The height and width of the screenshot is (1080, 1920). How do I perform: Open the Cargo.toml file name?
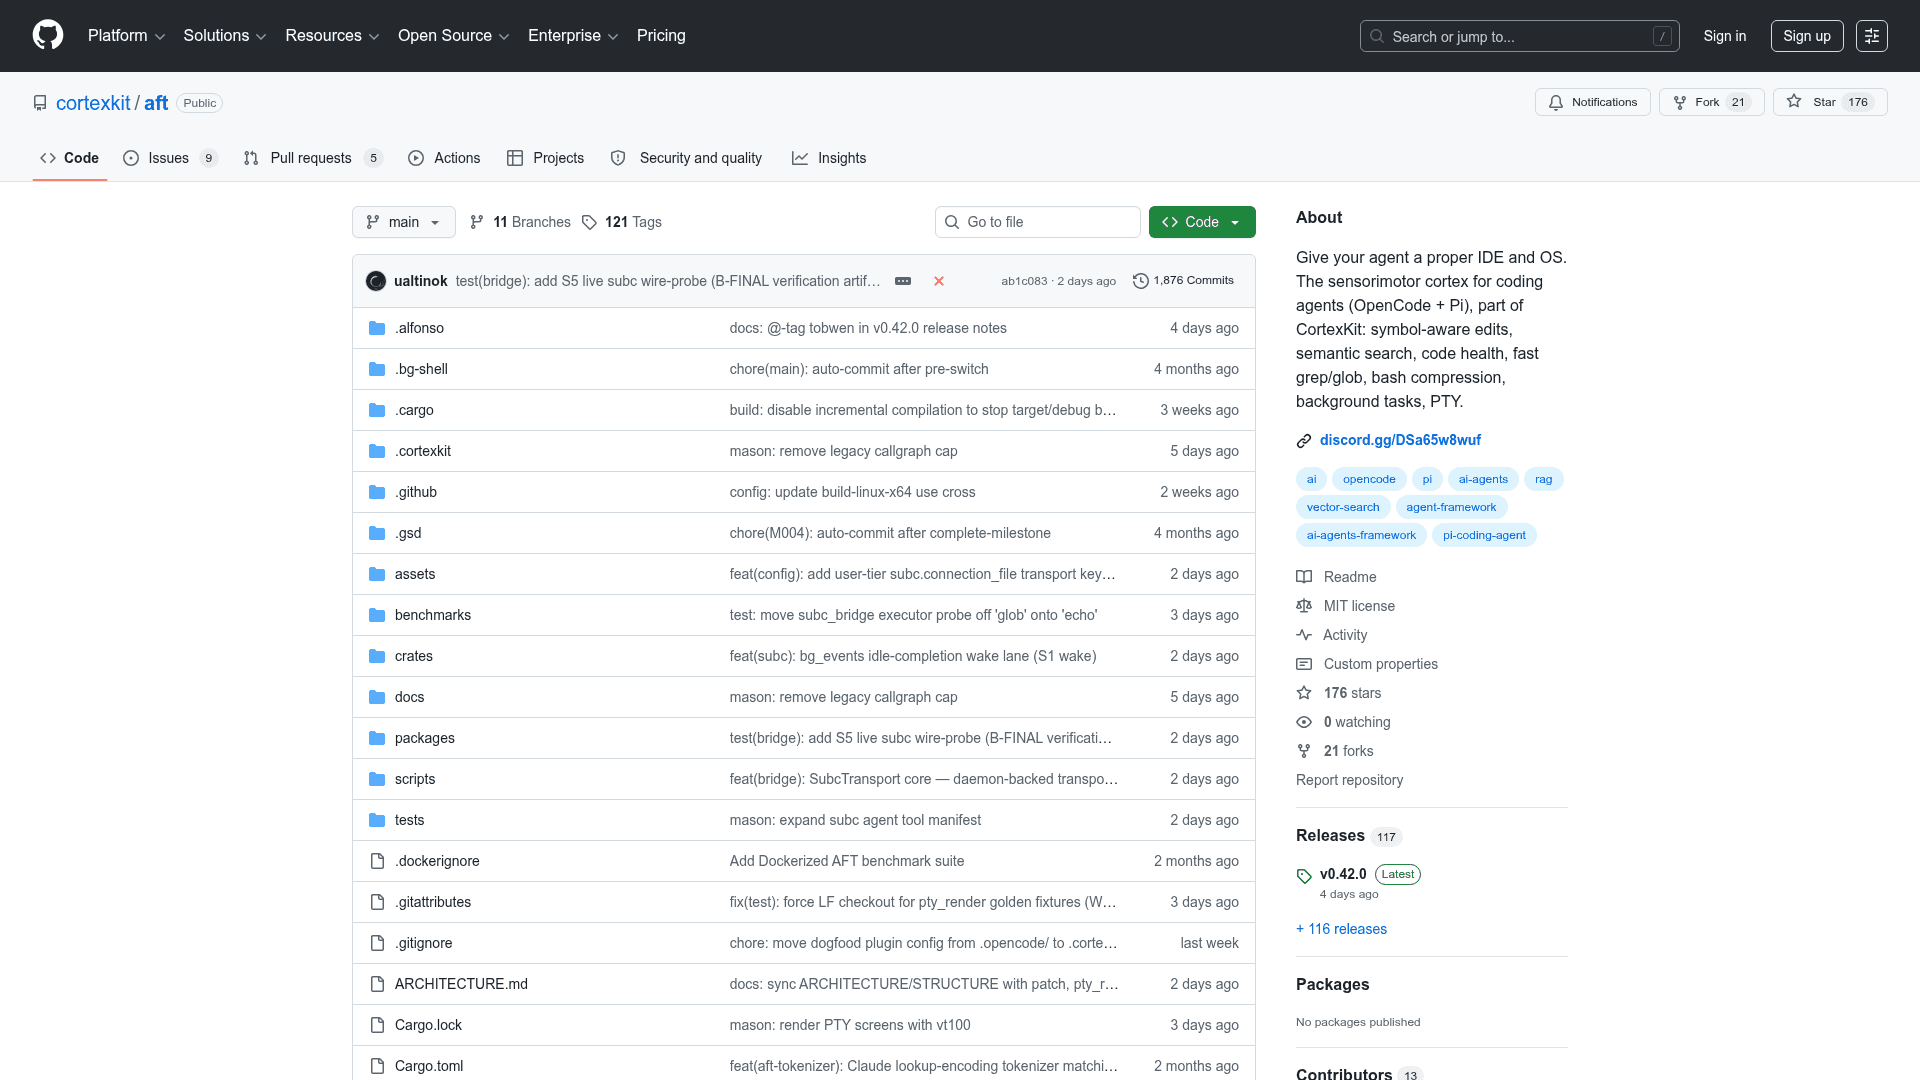coord(429,1066)
